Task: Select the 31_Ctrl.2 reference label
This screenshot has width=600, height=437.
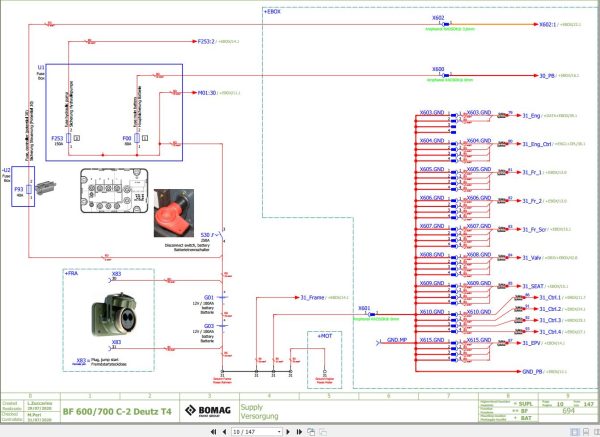Action: click(x=550, y=309)
